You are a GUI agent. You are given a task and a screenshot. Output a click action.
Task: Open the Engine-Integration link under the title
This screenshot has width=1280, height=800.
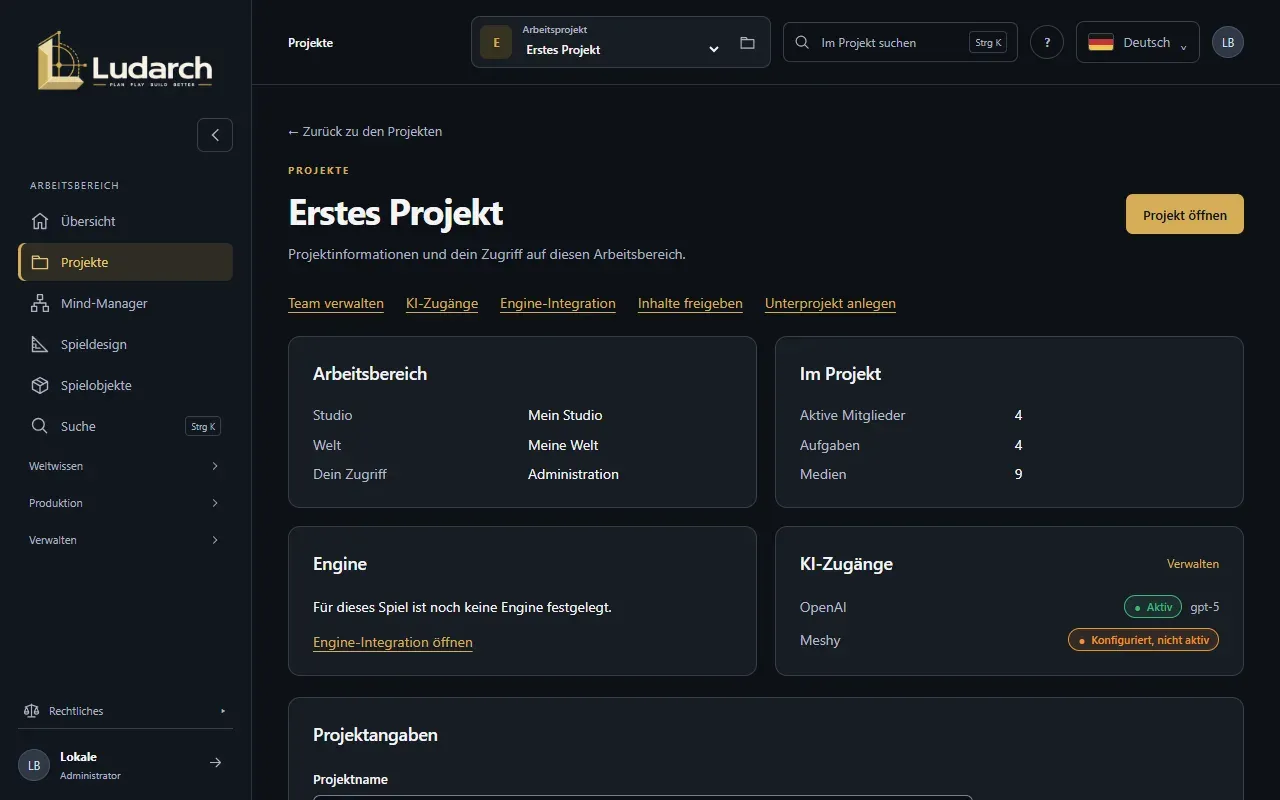pos(558,303)
